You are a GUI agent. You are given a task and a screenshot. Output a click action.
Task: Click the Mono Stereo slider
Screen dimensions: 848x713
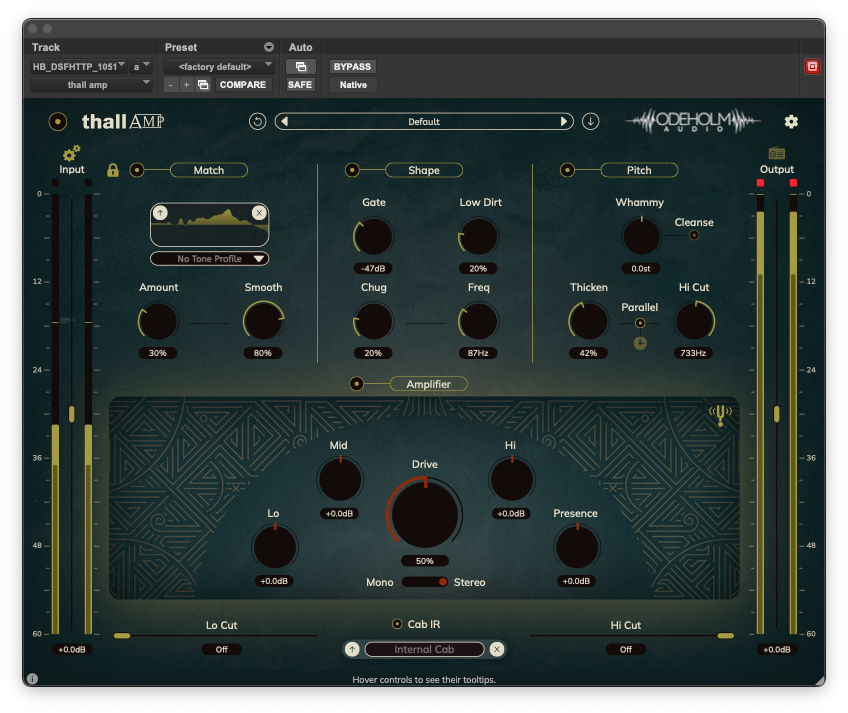(425, 582)
